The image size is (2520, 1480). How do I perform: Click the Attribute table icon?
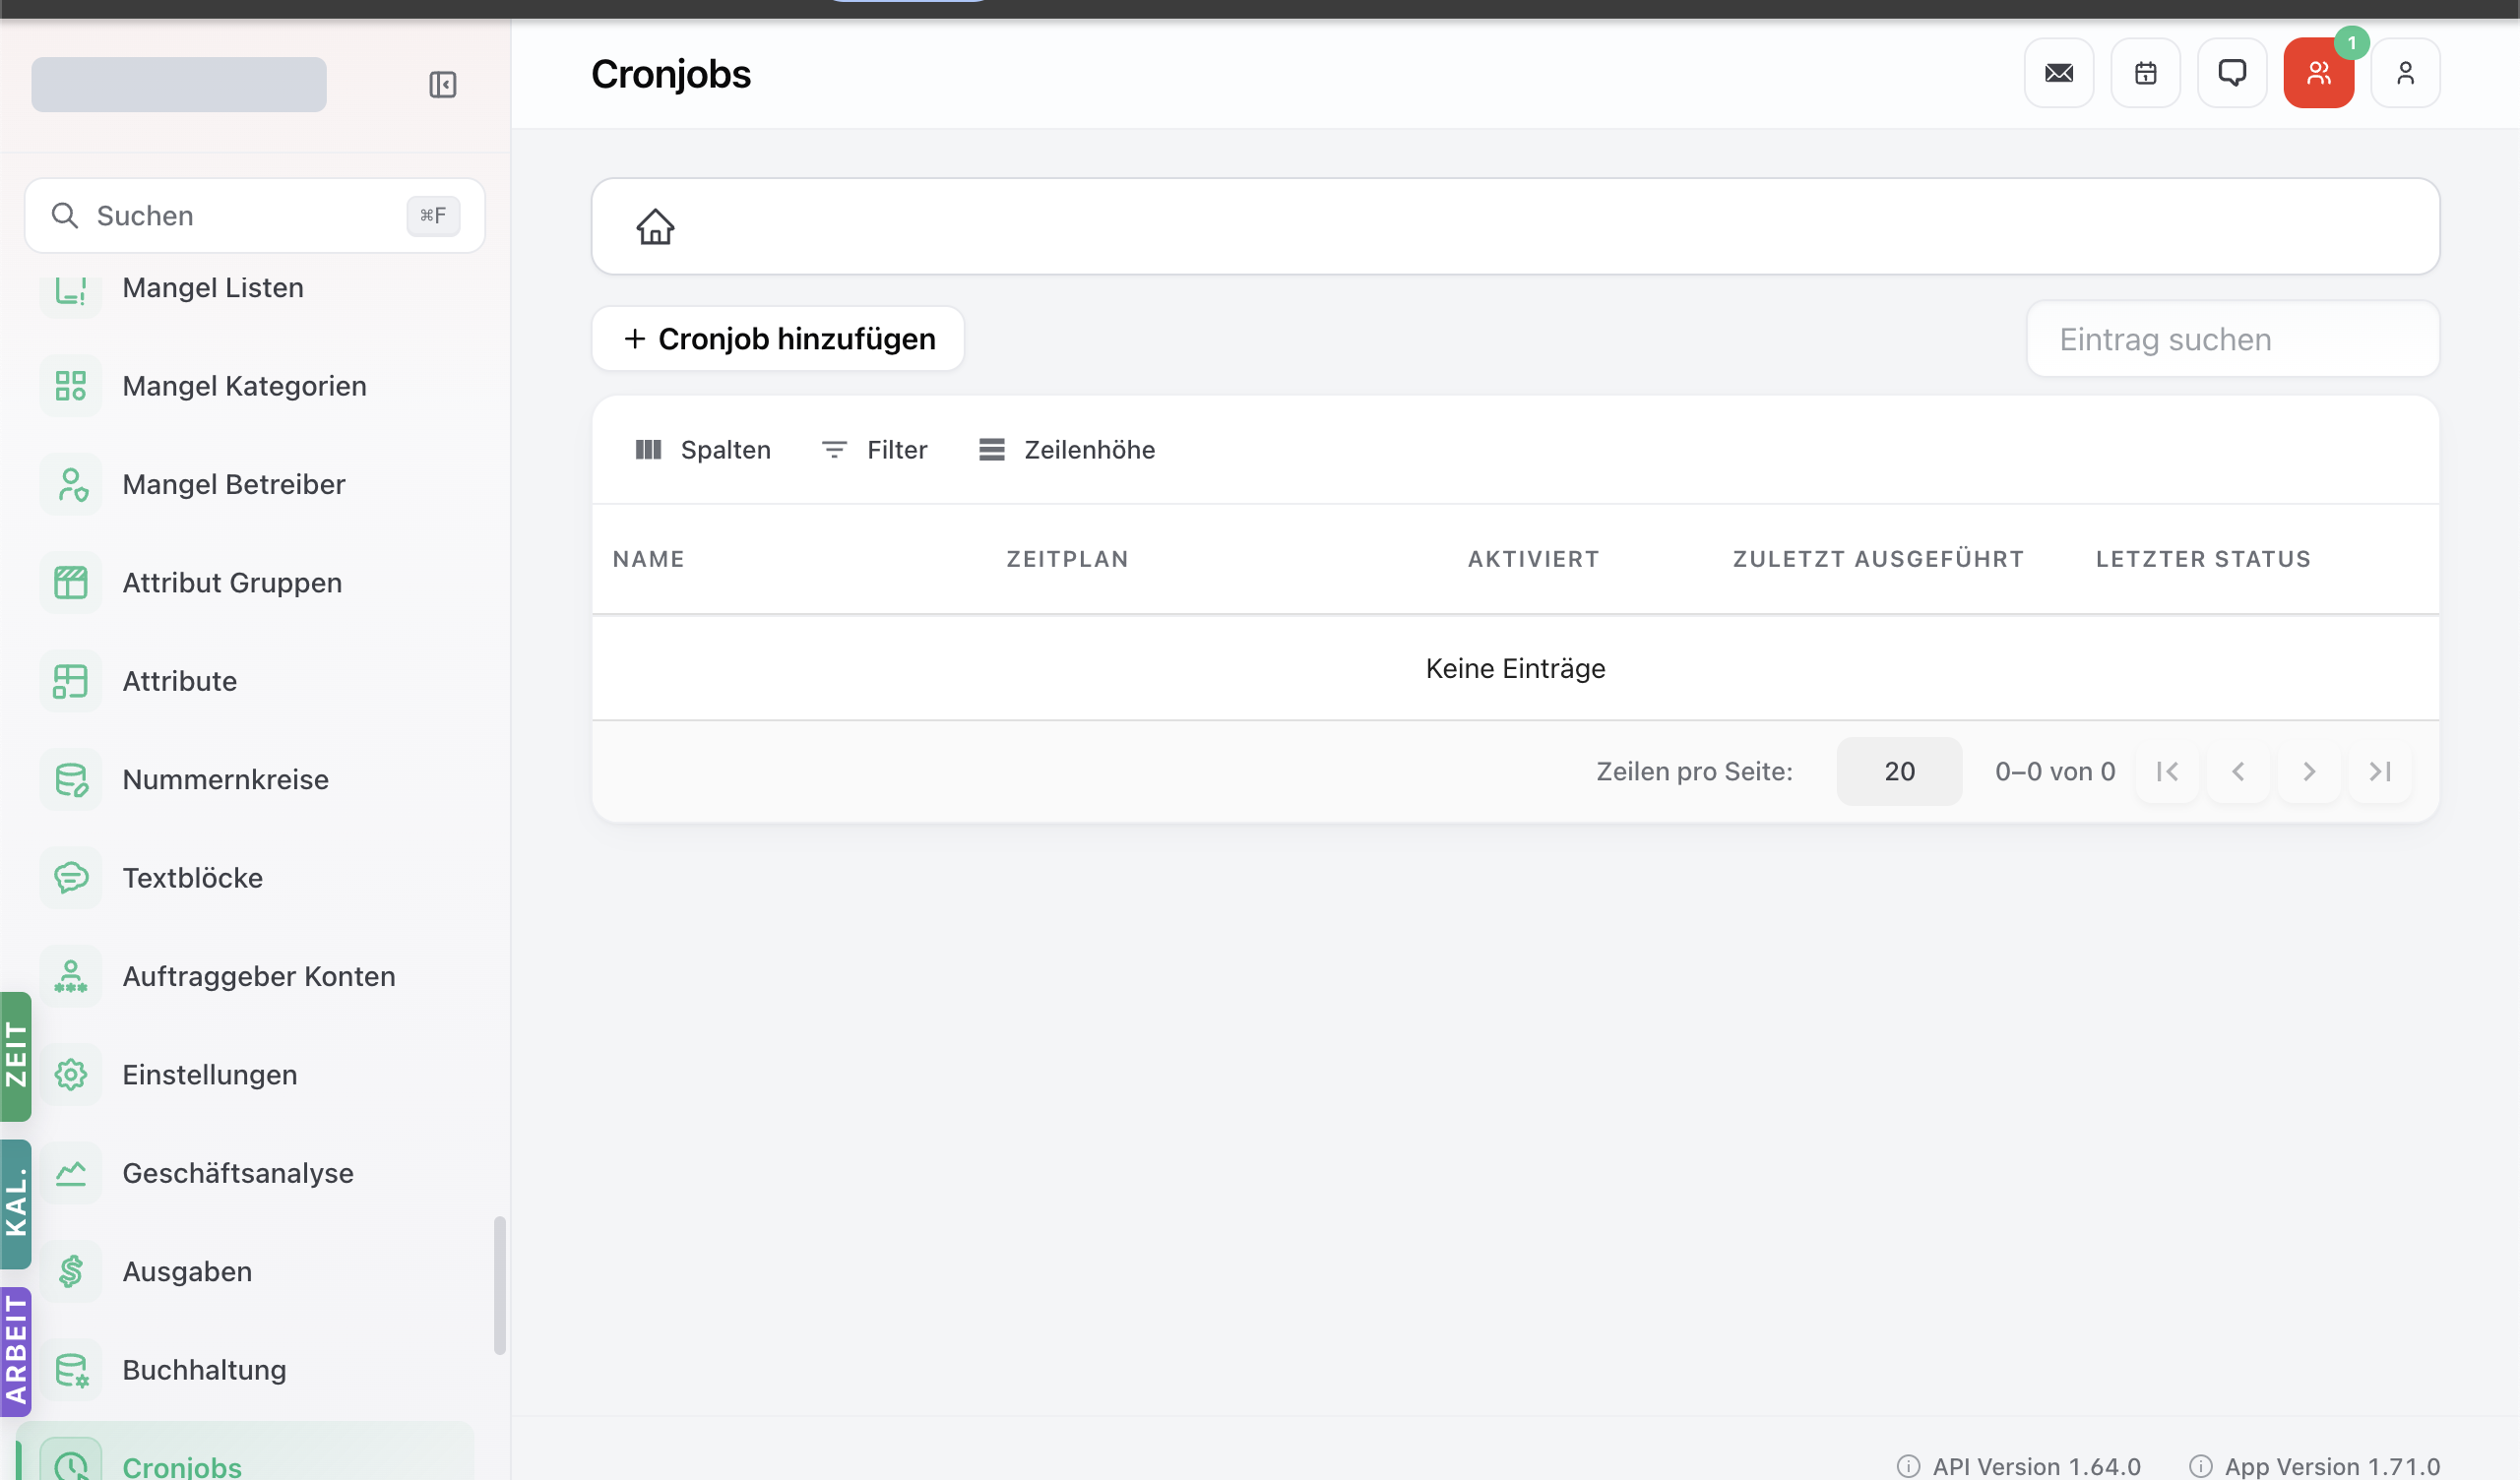tap(71, 681)
